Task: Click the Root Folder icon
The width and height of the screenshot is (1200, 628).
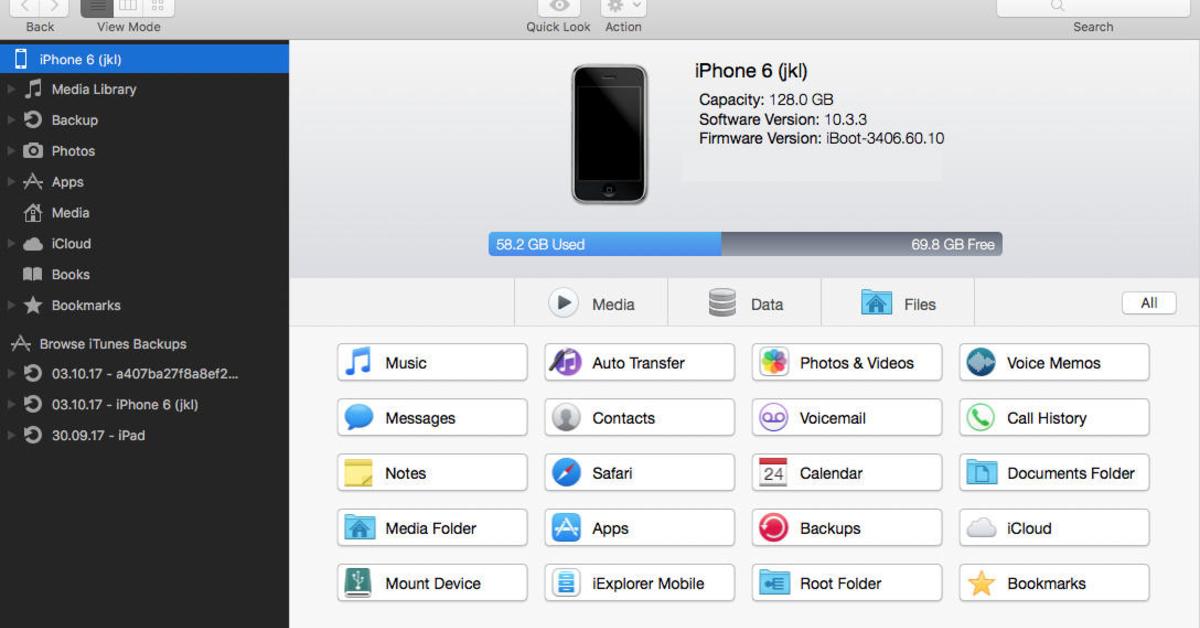Action: tap(773, 583)
